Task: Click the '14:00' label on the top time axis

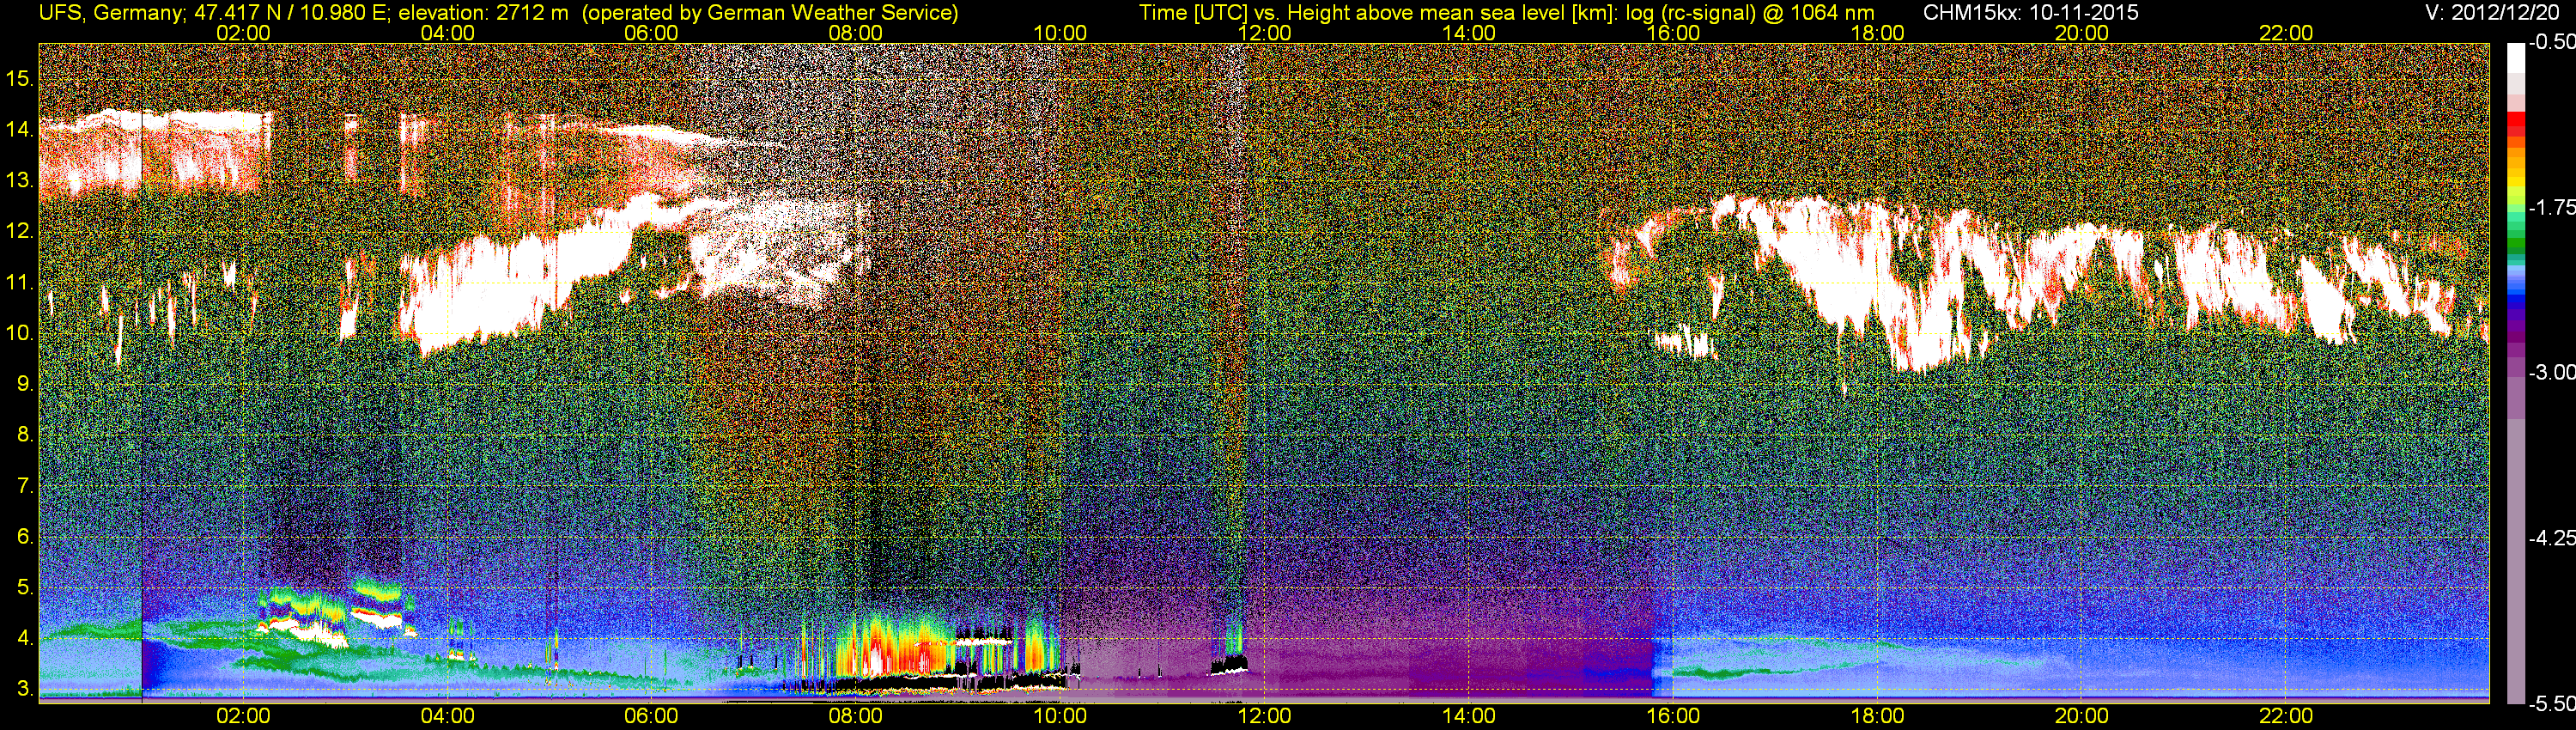Action: click(1469, 32)
